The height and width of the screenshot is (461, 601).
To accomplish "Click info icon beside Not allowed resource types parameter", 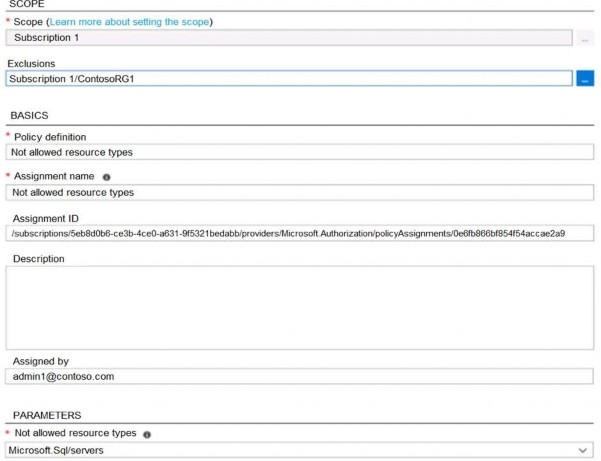I will click(x=147, y=435).
